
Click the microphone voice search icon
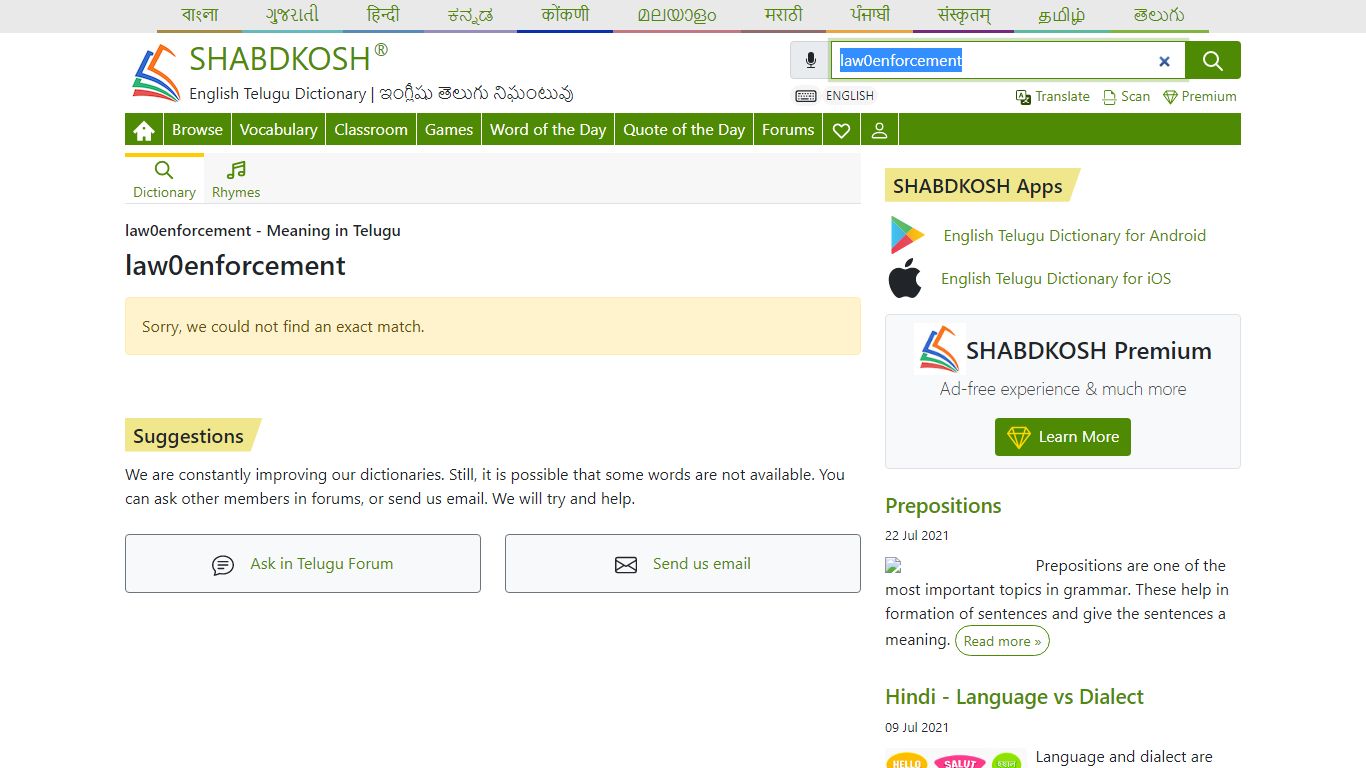coord(810,60)
